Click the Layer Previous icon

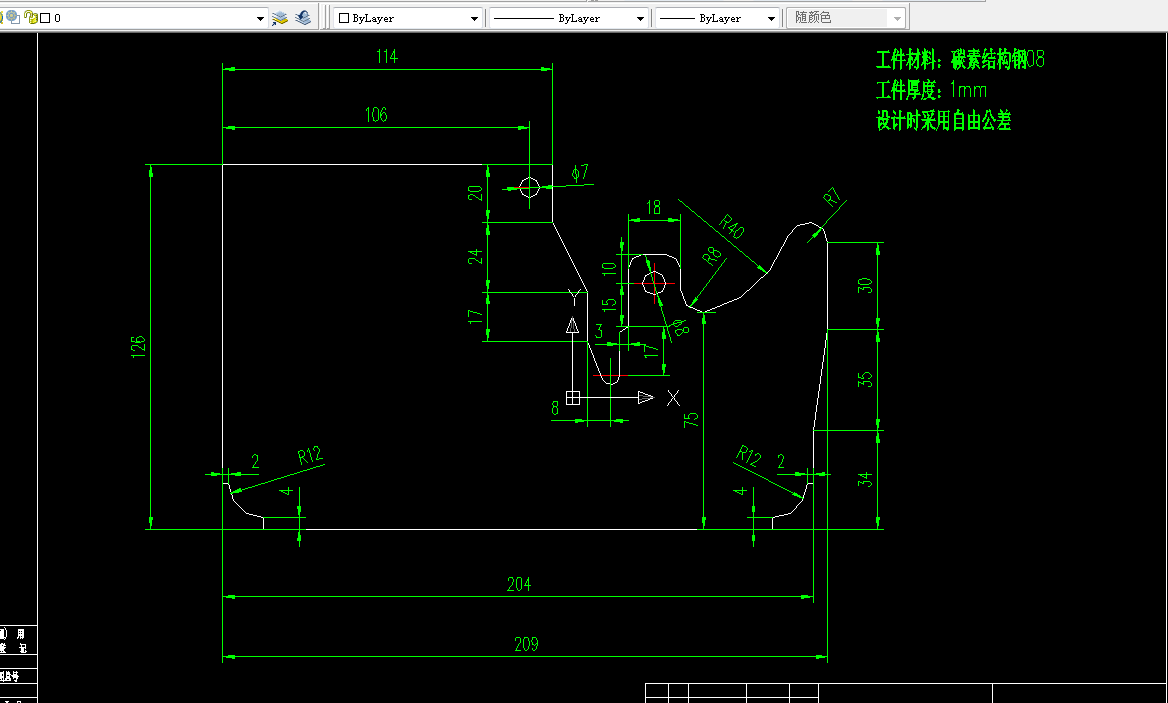(x=303, y=17)
